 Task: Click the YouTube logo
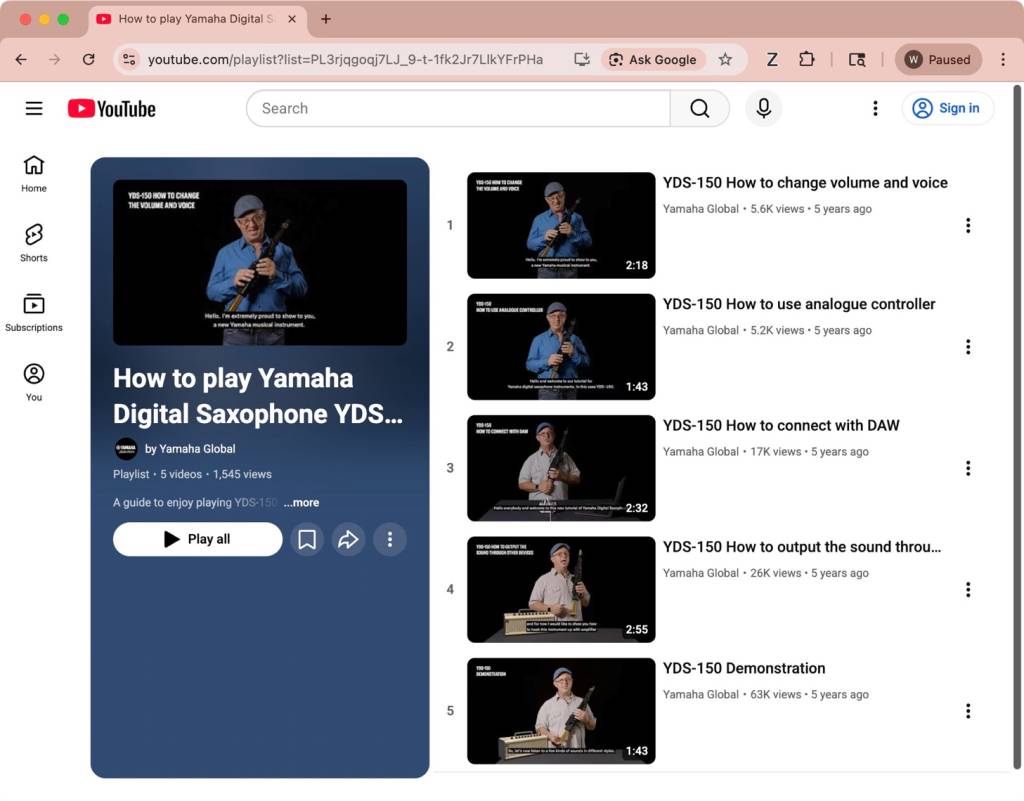click(112, 108)
